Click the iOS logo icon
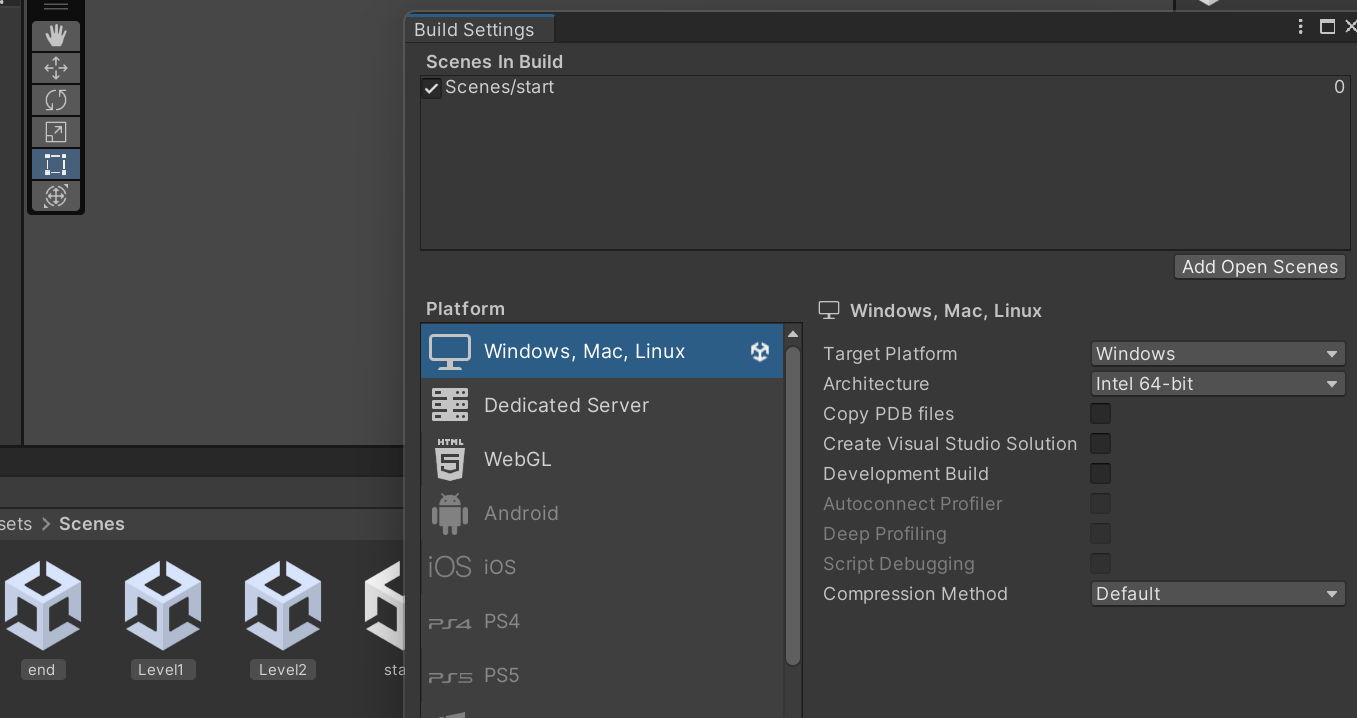 pyautogui.click(x=450, y=567)
